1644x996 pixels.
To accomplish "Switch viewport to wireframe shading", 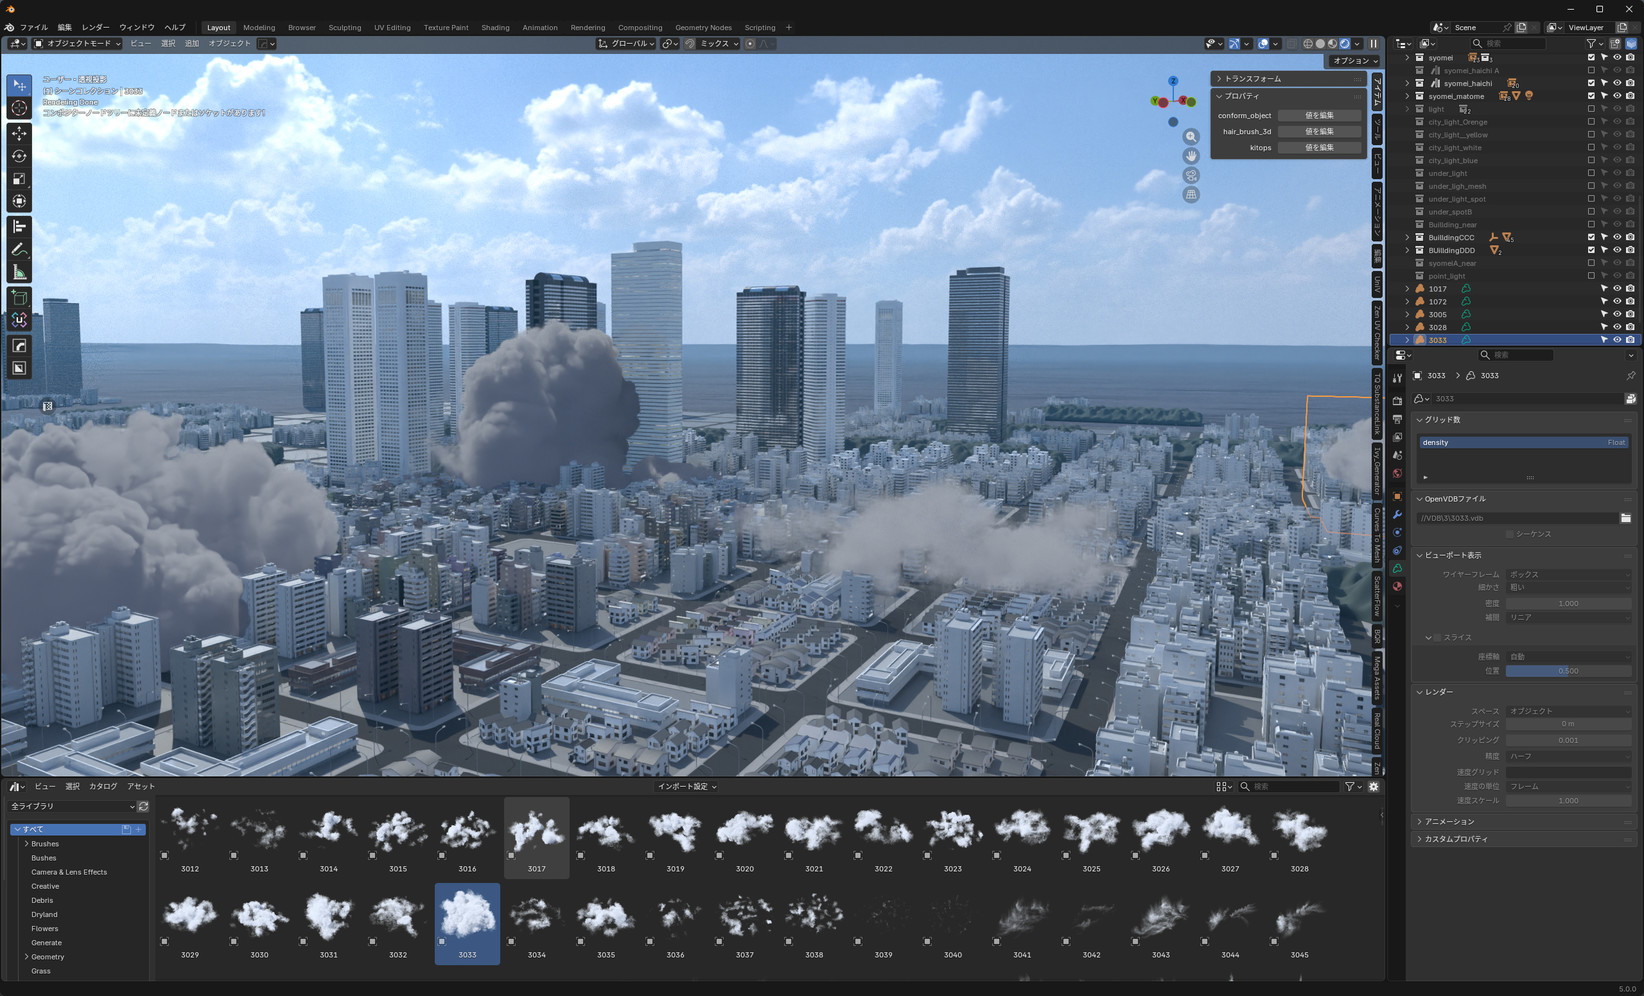I will tap(1308, 44).
